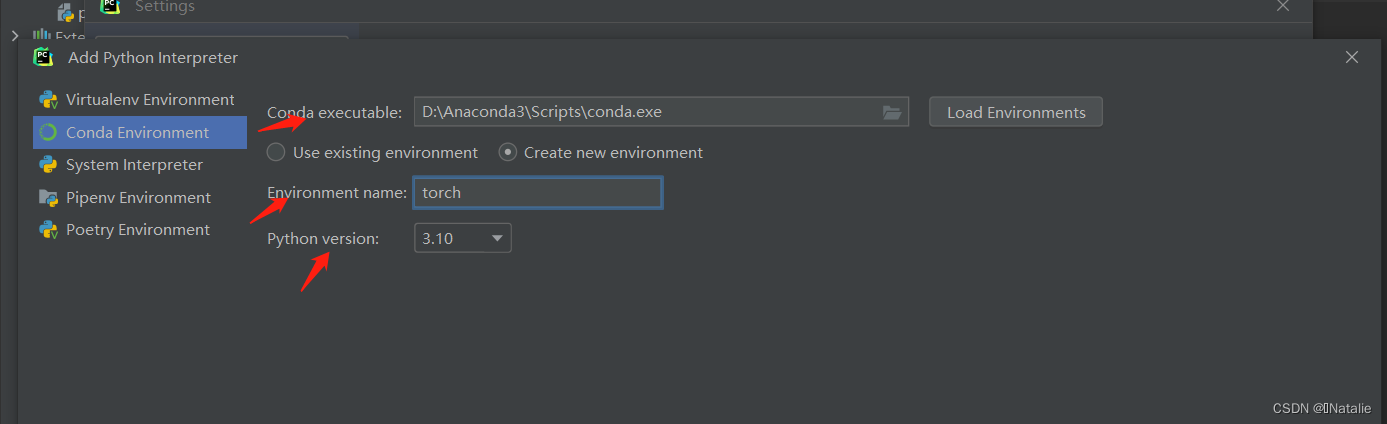Image resolution: width=1387 pixels, height=424 pixels.
Task: Expand the External Libraries tree node chevron
Action: tap(14, 36)
